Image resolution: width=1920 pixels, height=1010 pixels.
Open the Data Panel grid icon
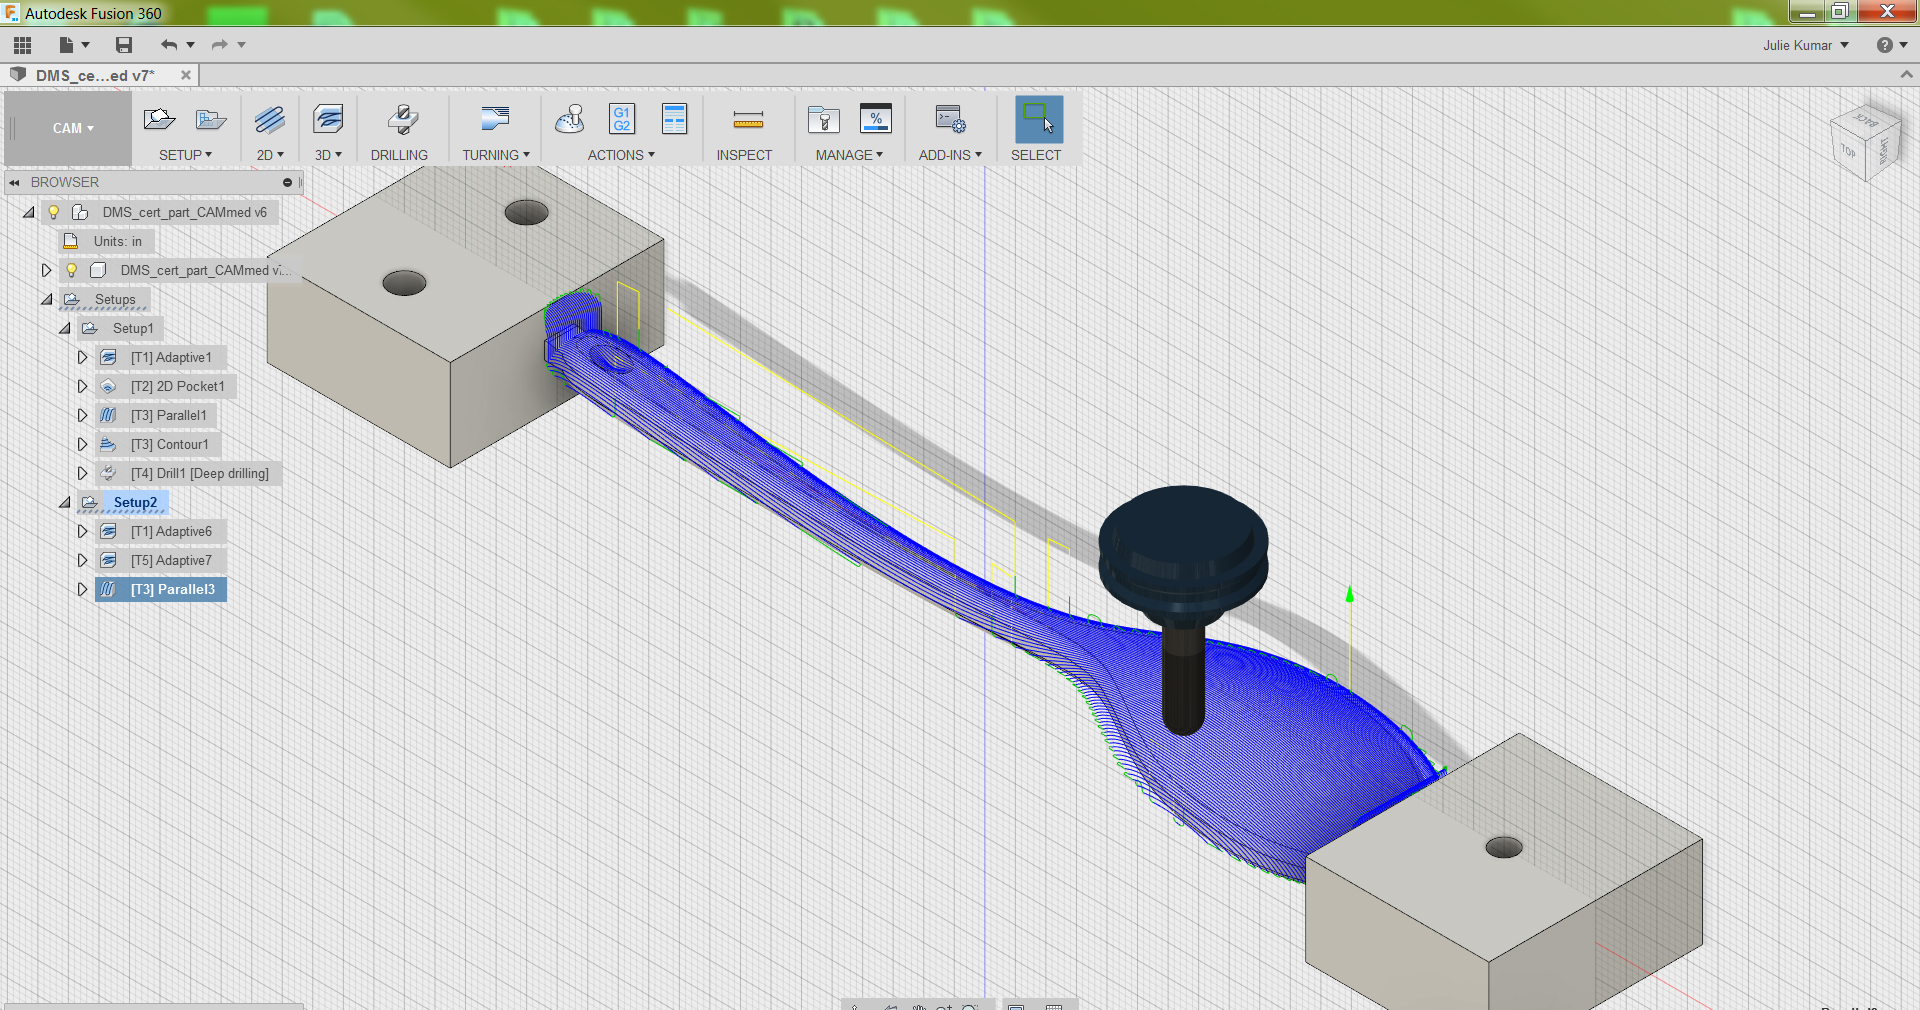[x=23, y=45]
